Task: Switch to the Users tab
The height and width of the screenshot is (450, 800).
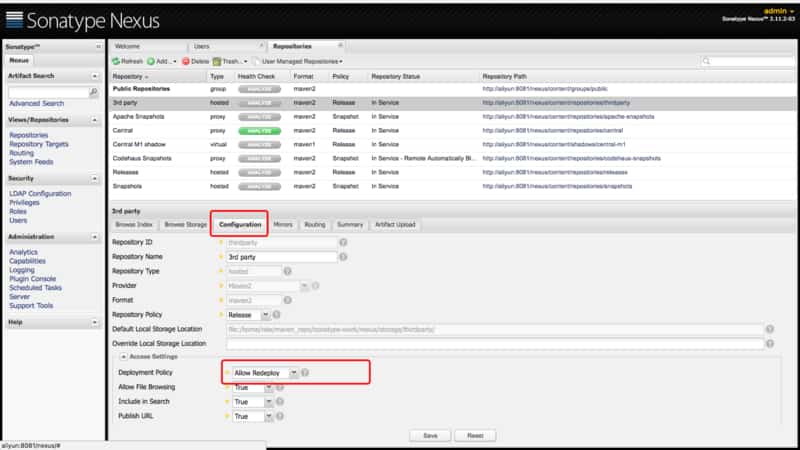Action: (202, 46)
